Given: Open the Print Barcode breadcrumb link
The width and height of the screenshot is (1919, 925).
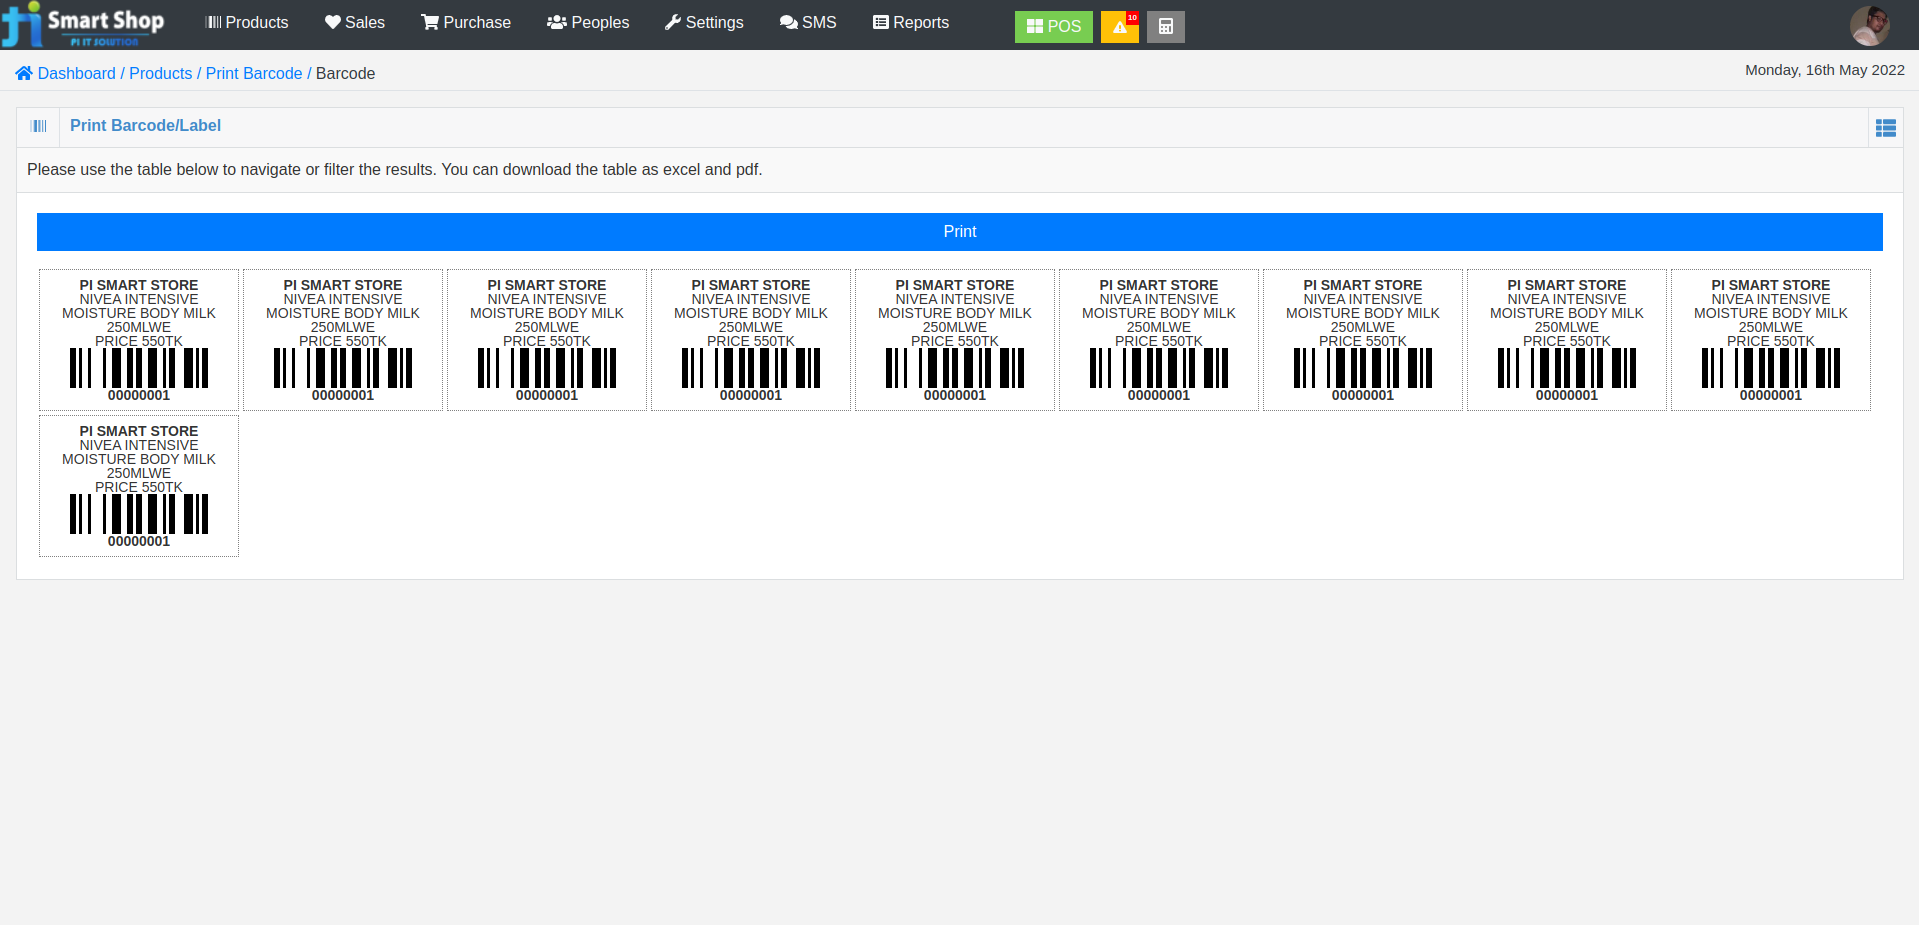Looking at the screenshot, I should click(254, 73).
